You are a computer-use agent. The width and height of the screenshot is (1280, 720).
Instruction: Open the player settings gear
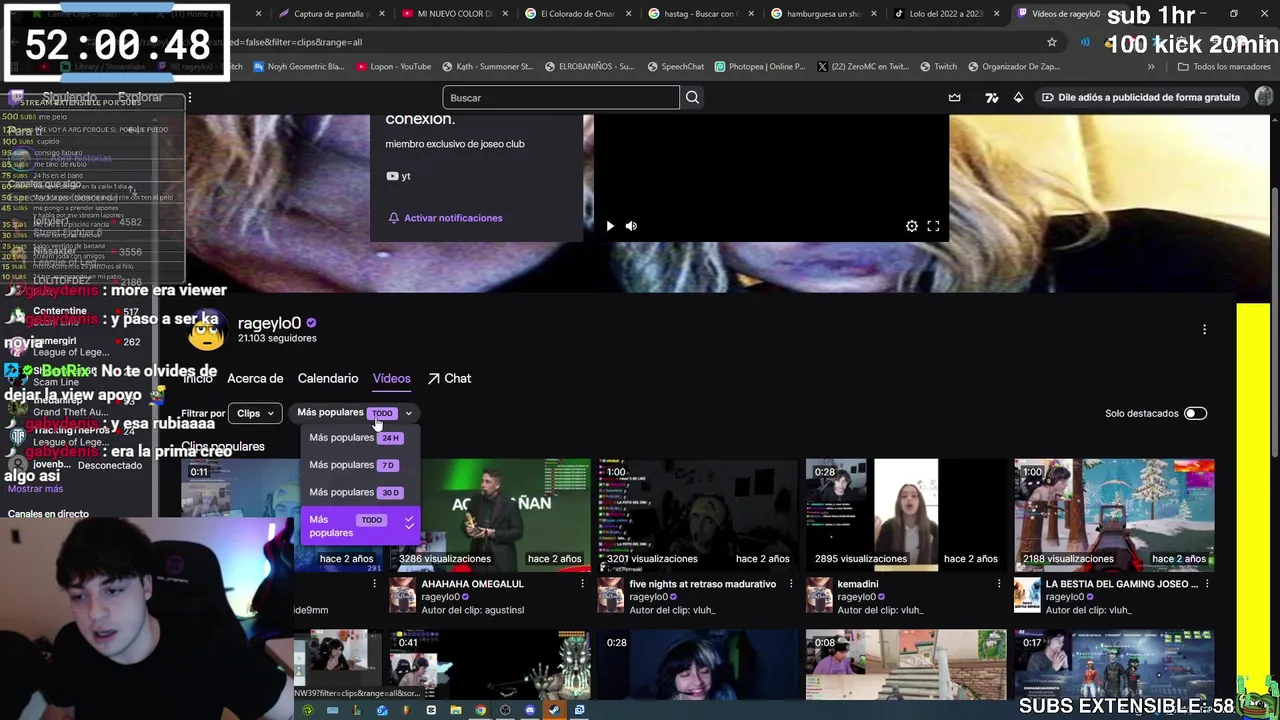[912, 226]
